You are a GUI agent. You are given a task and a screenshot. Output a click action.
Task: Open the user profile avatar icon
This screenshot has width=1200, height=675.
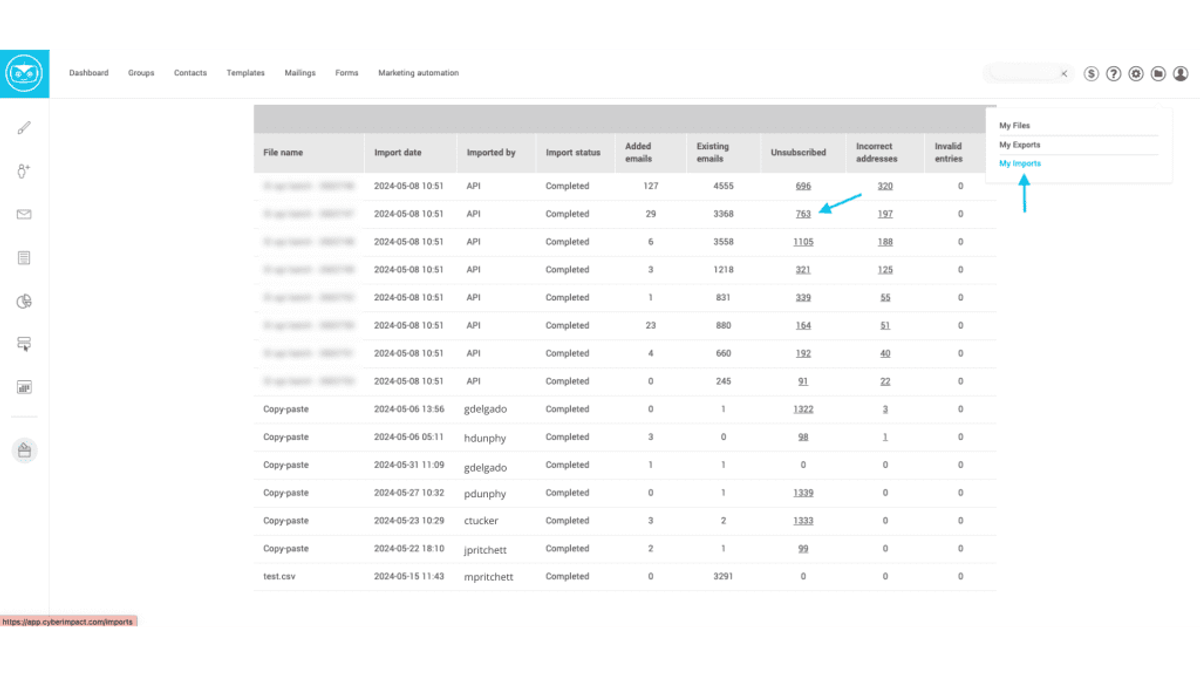pos(1181,74)
